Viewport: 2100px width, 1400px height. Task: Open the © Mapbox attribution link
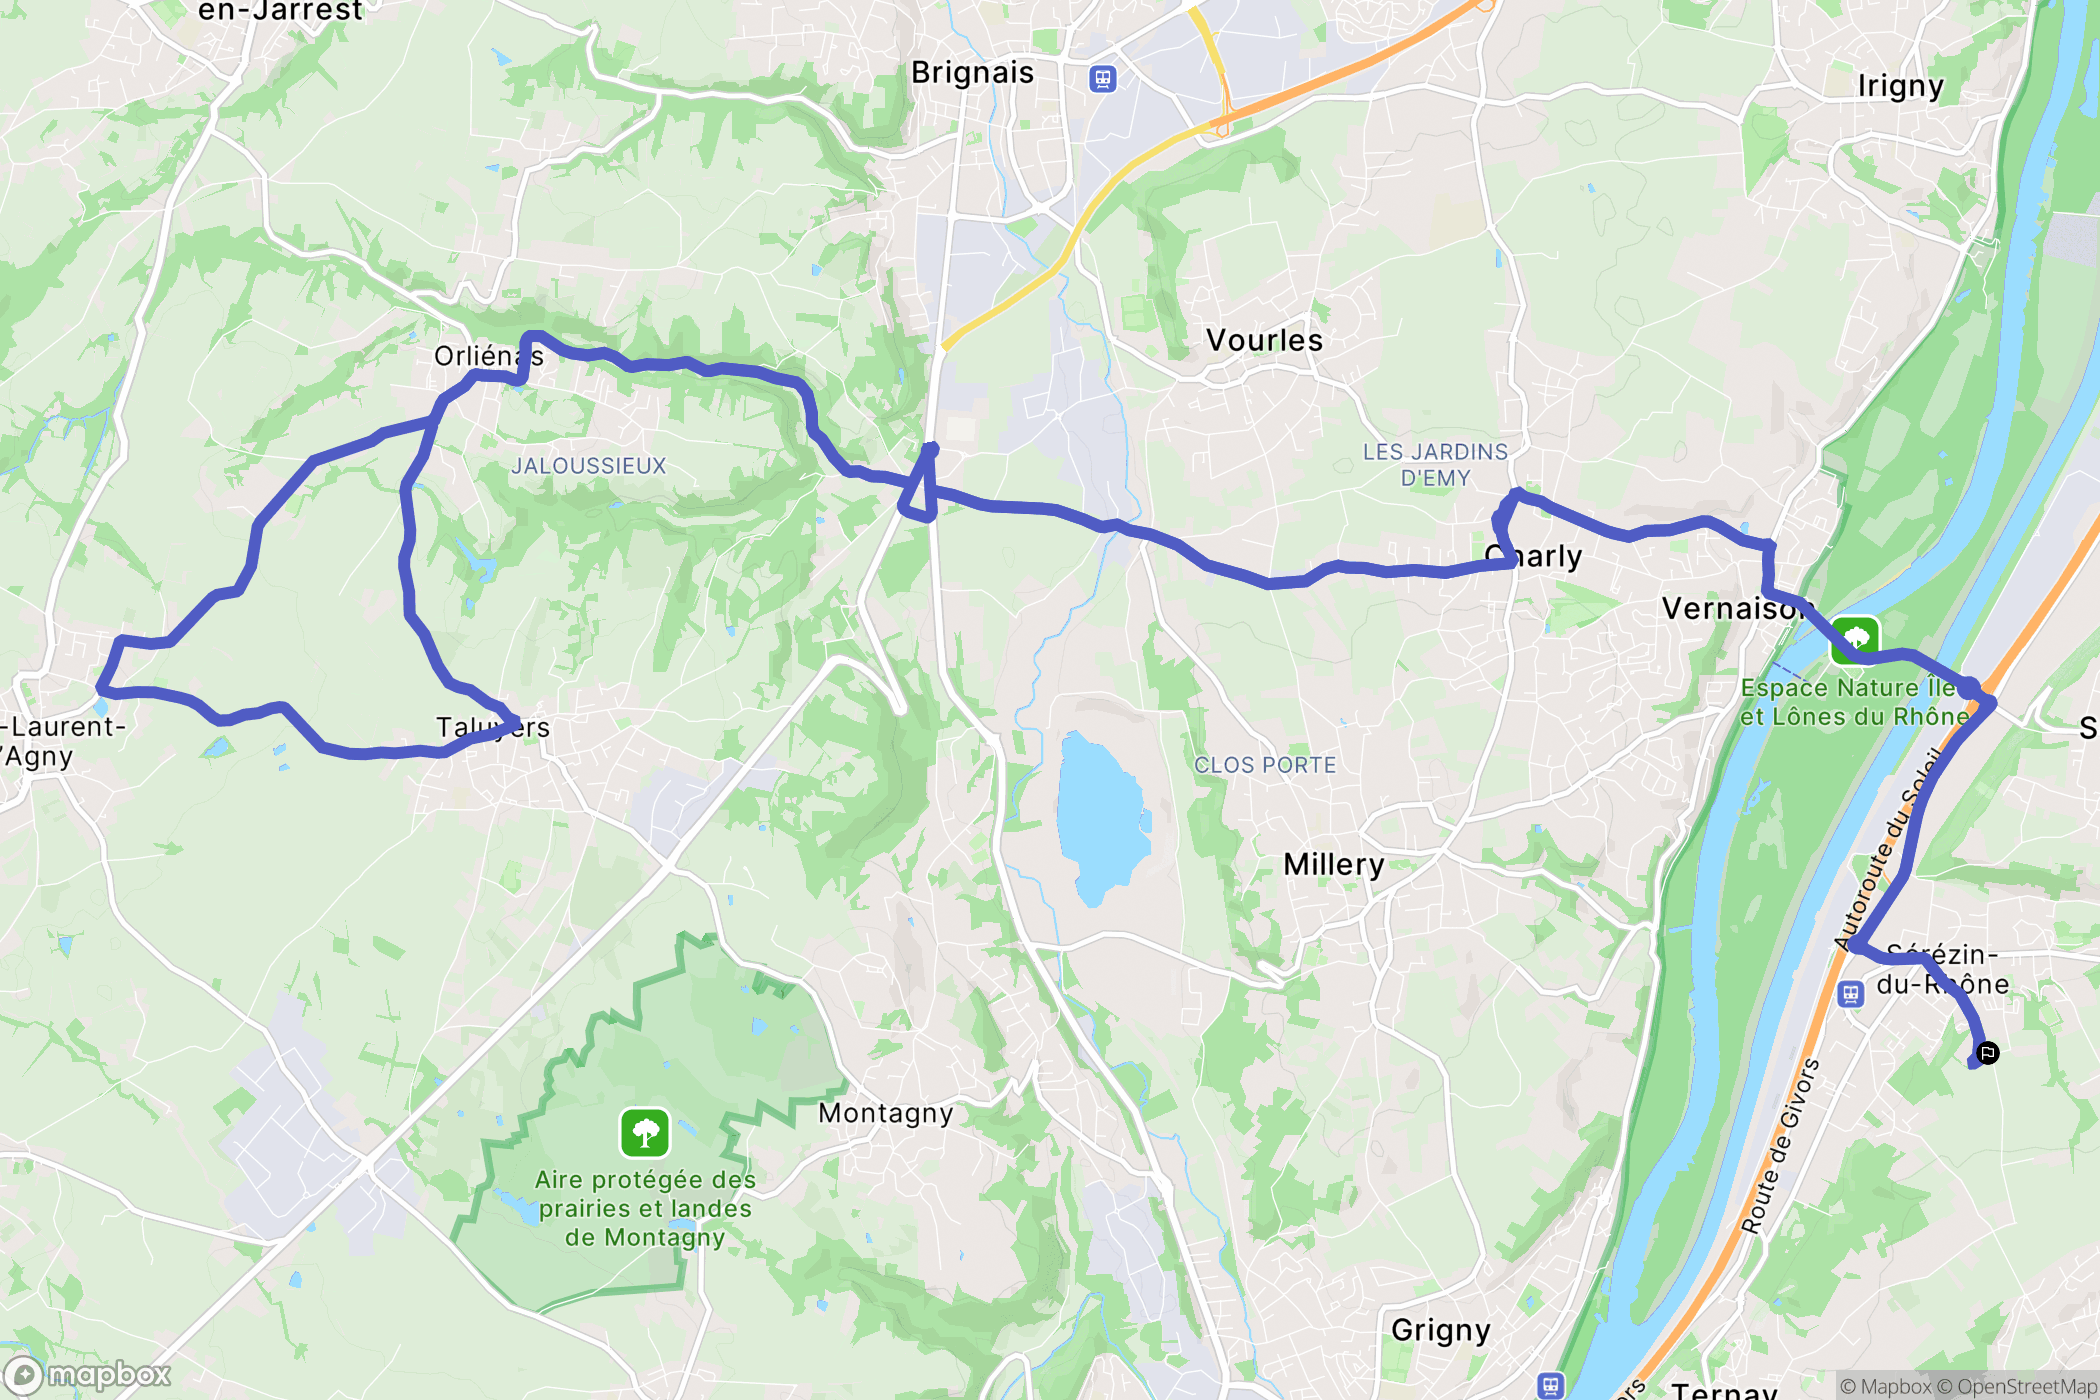pyautogui.click(x=1886, y=1386)
